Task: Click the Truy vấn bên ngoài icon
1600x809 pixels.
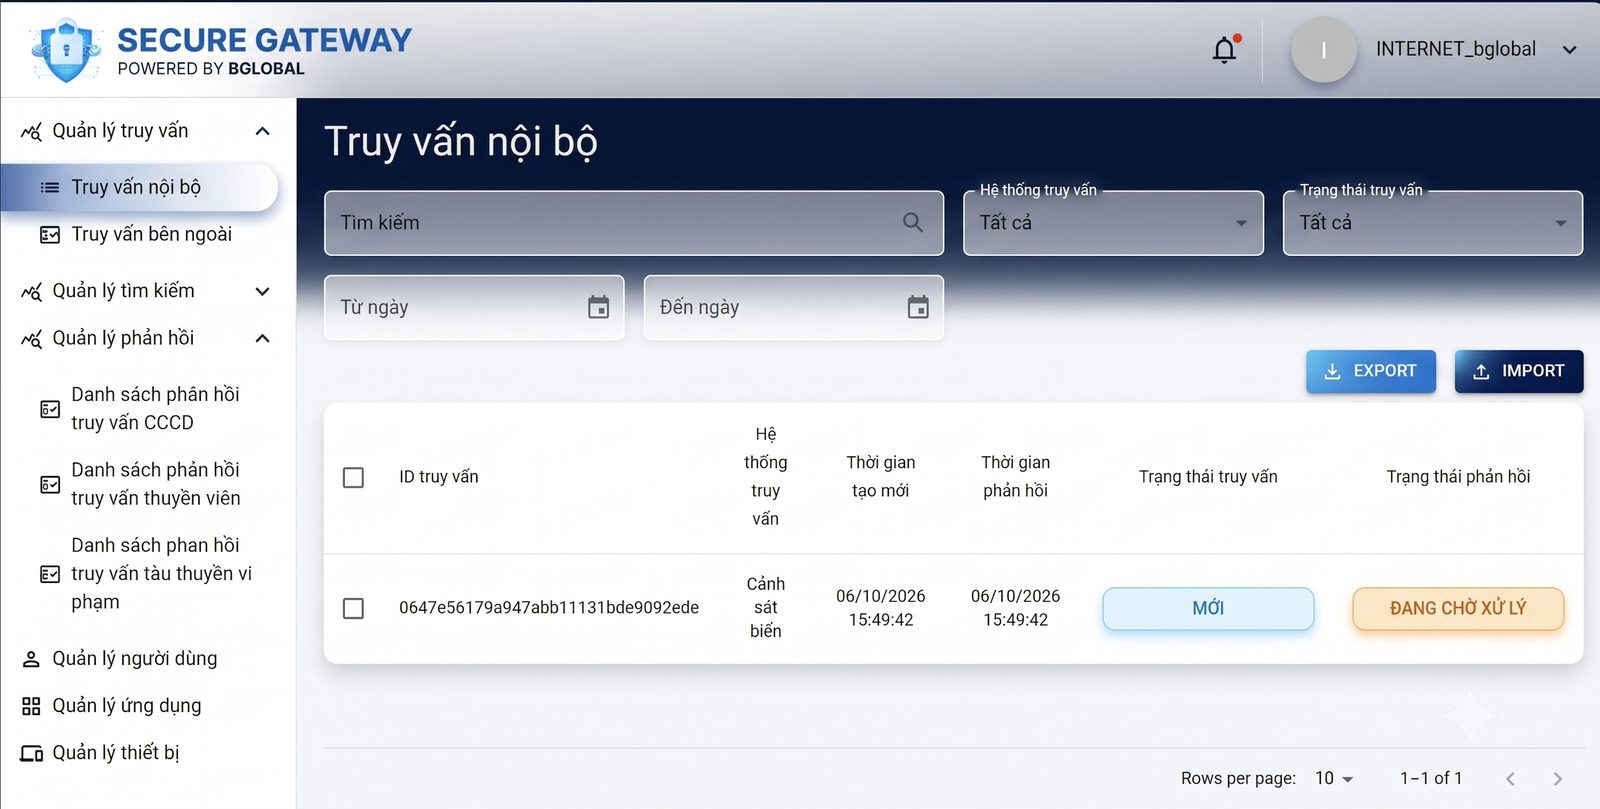Action: (x=50, y=235)
